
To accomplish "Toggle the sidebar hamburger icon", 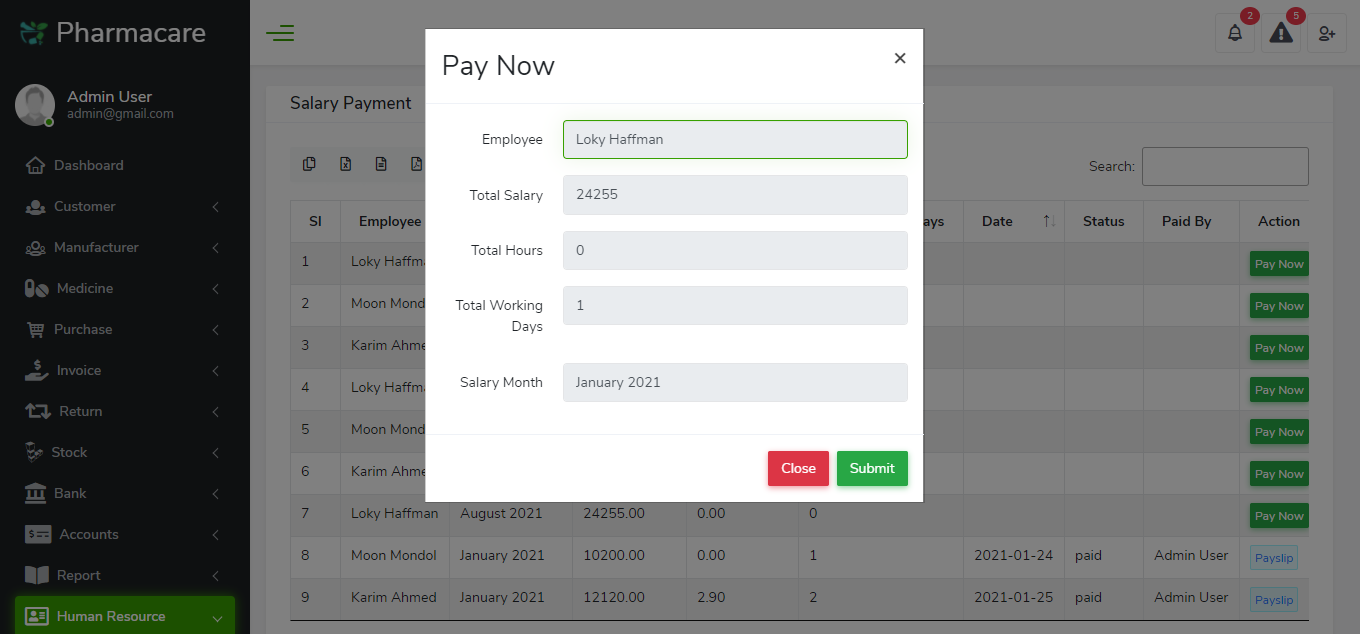I will click(280, 33).
